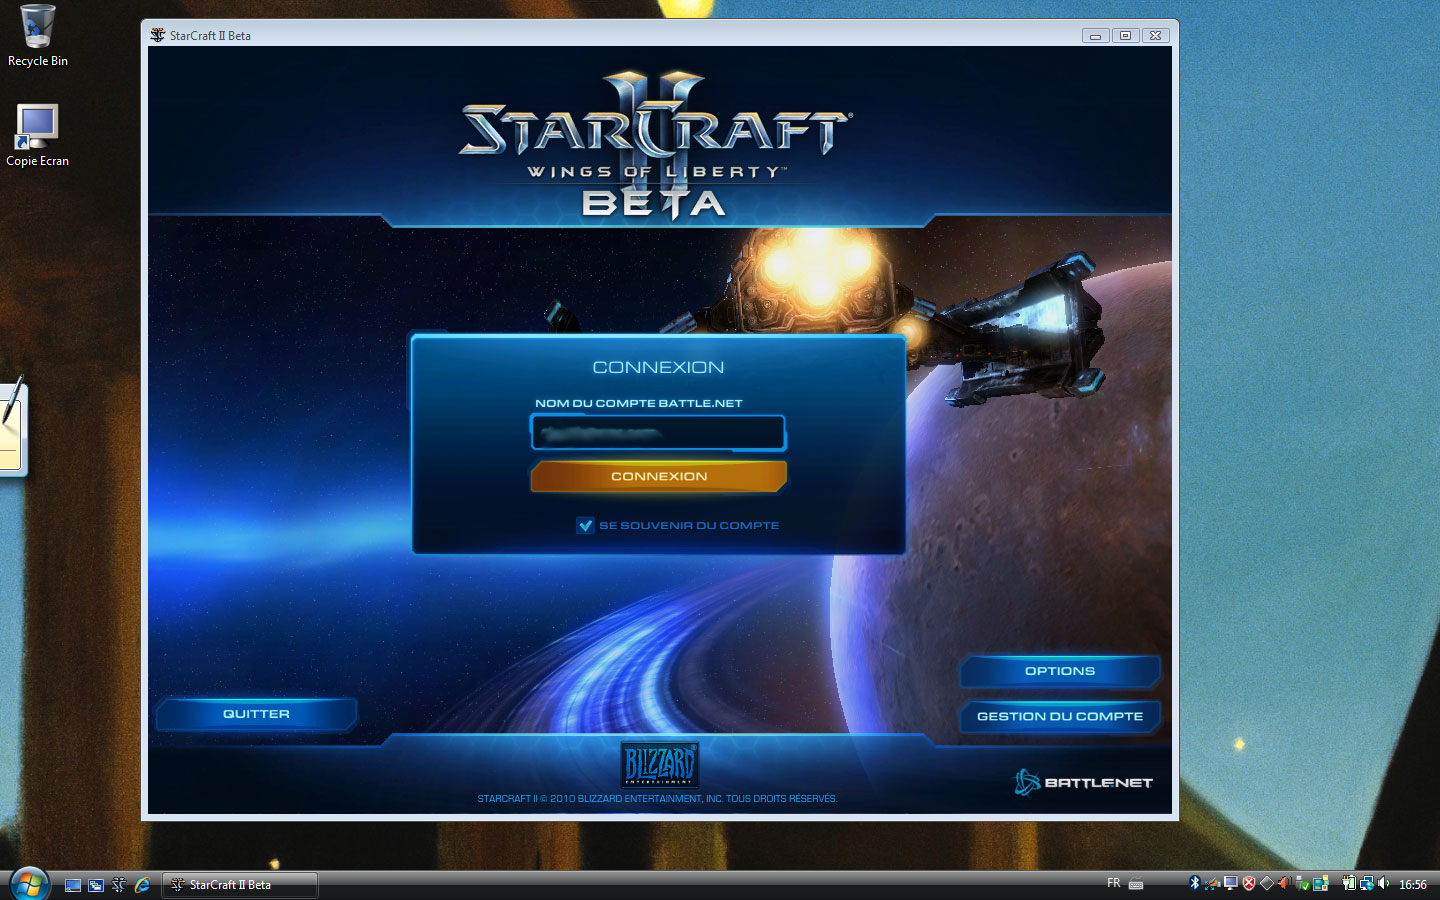Image resolution: width=1440 pixels, height=900 pixels.
Task: Maximize the StarCraft II Beta window
Action: coord(1125,35)
